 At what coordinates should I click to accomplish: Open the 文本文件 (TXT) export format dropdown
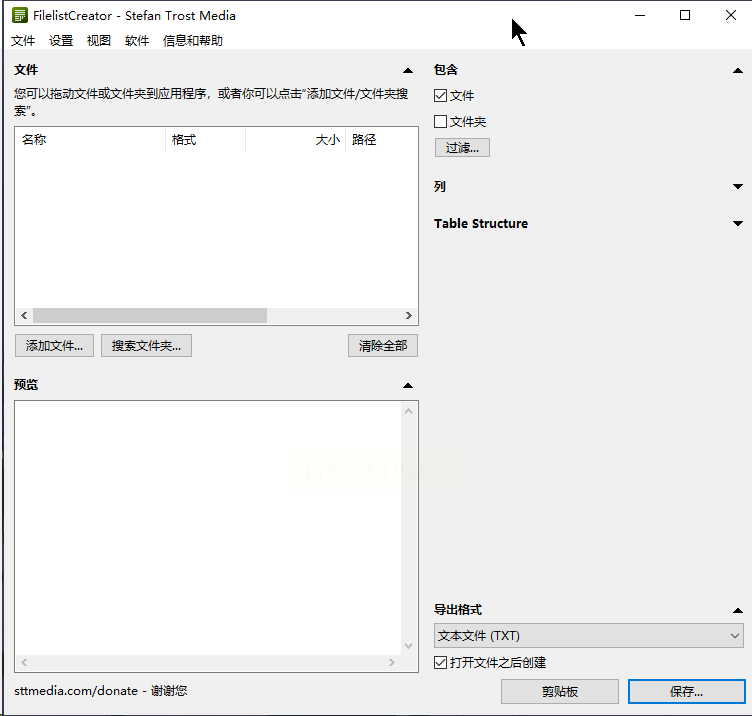(588, 635)
